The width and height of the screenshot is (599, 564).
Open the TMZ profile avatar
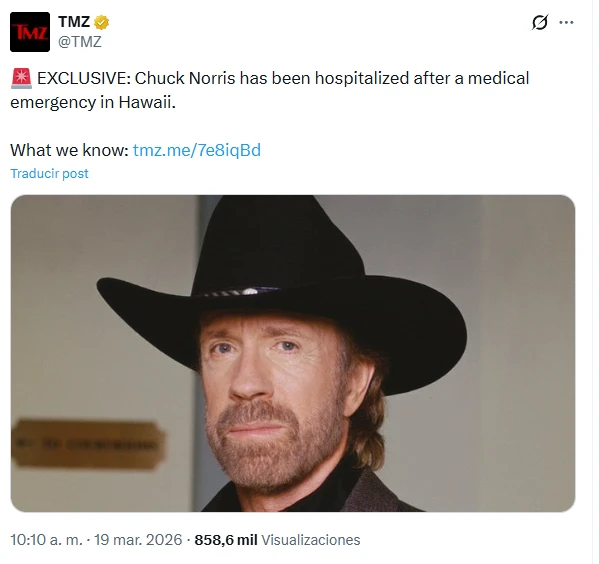tap(30, 32)
